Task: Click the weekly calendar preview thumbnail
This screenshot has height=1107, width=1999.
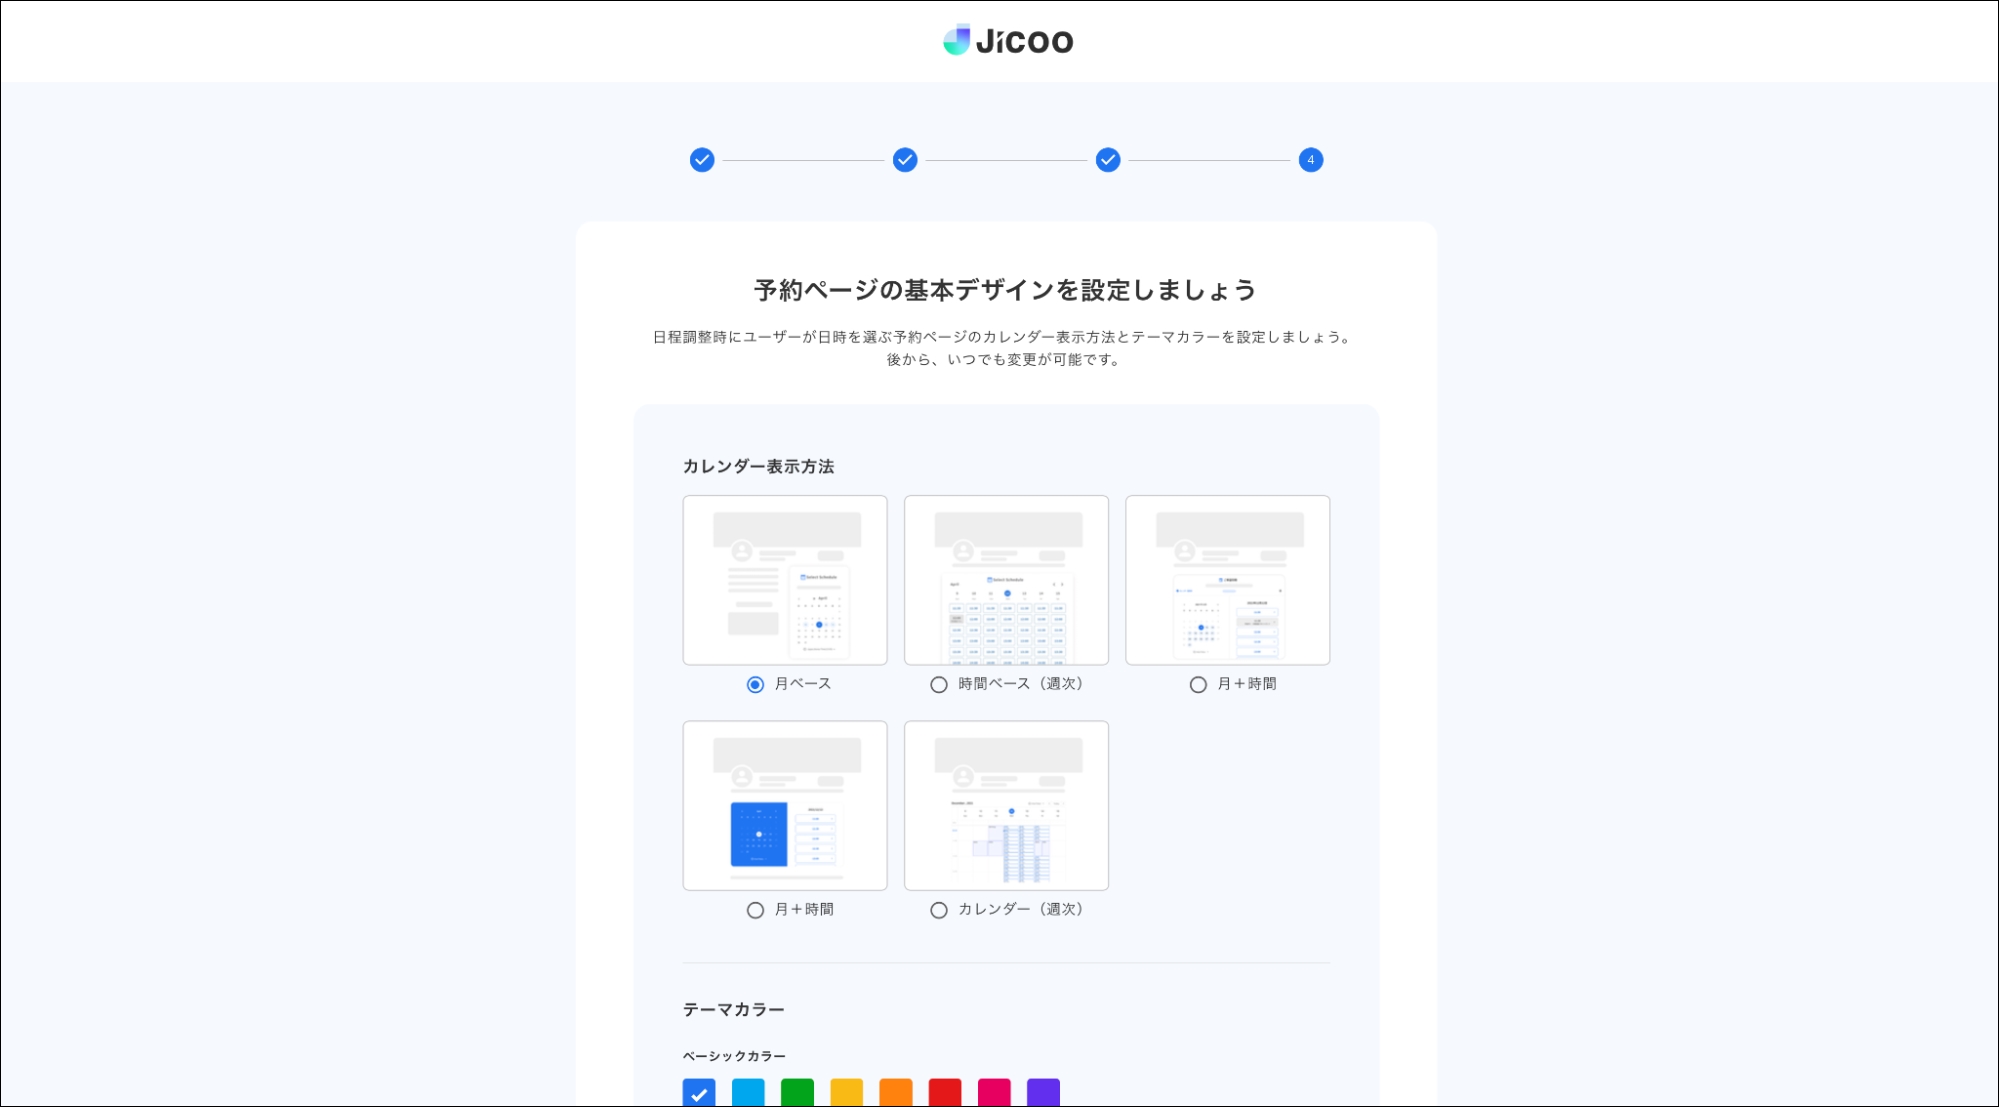Action: point(1006,805)
